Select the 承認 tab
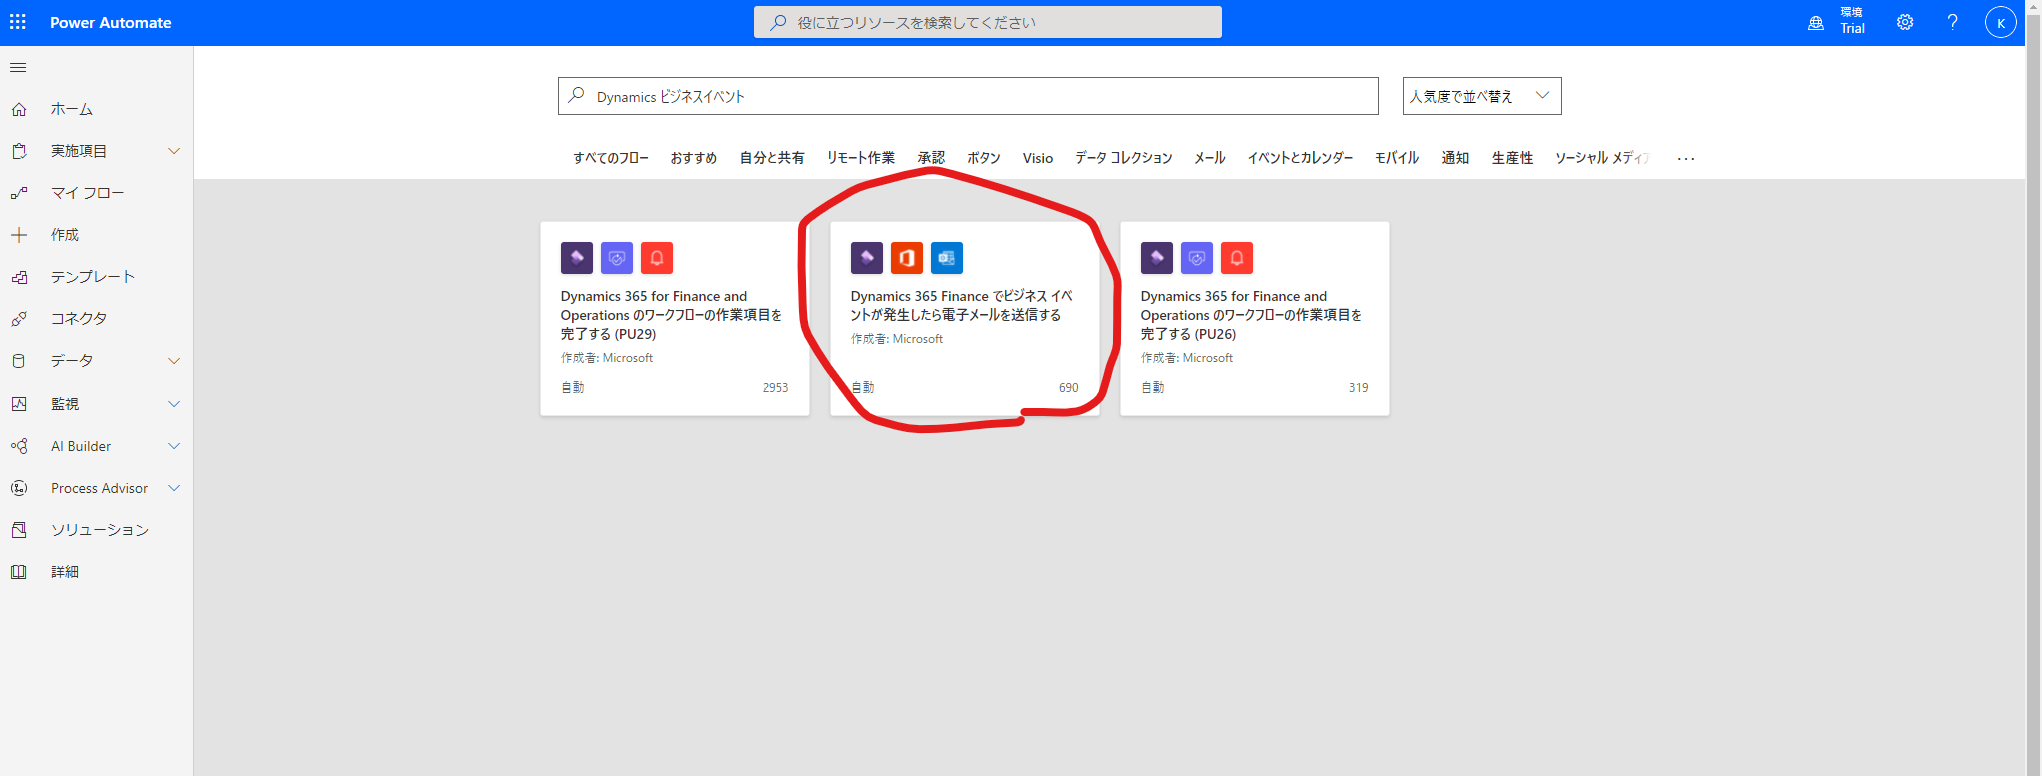 coord(931,158)
